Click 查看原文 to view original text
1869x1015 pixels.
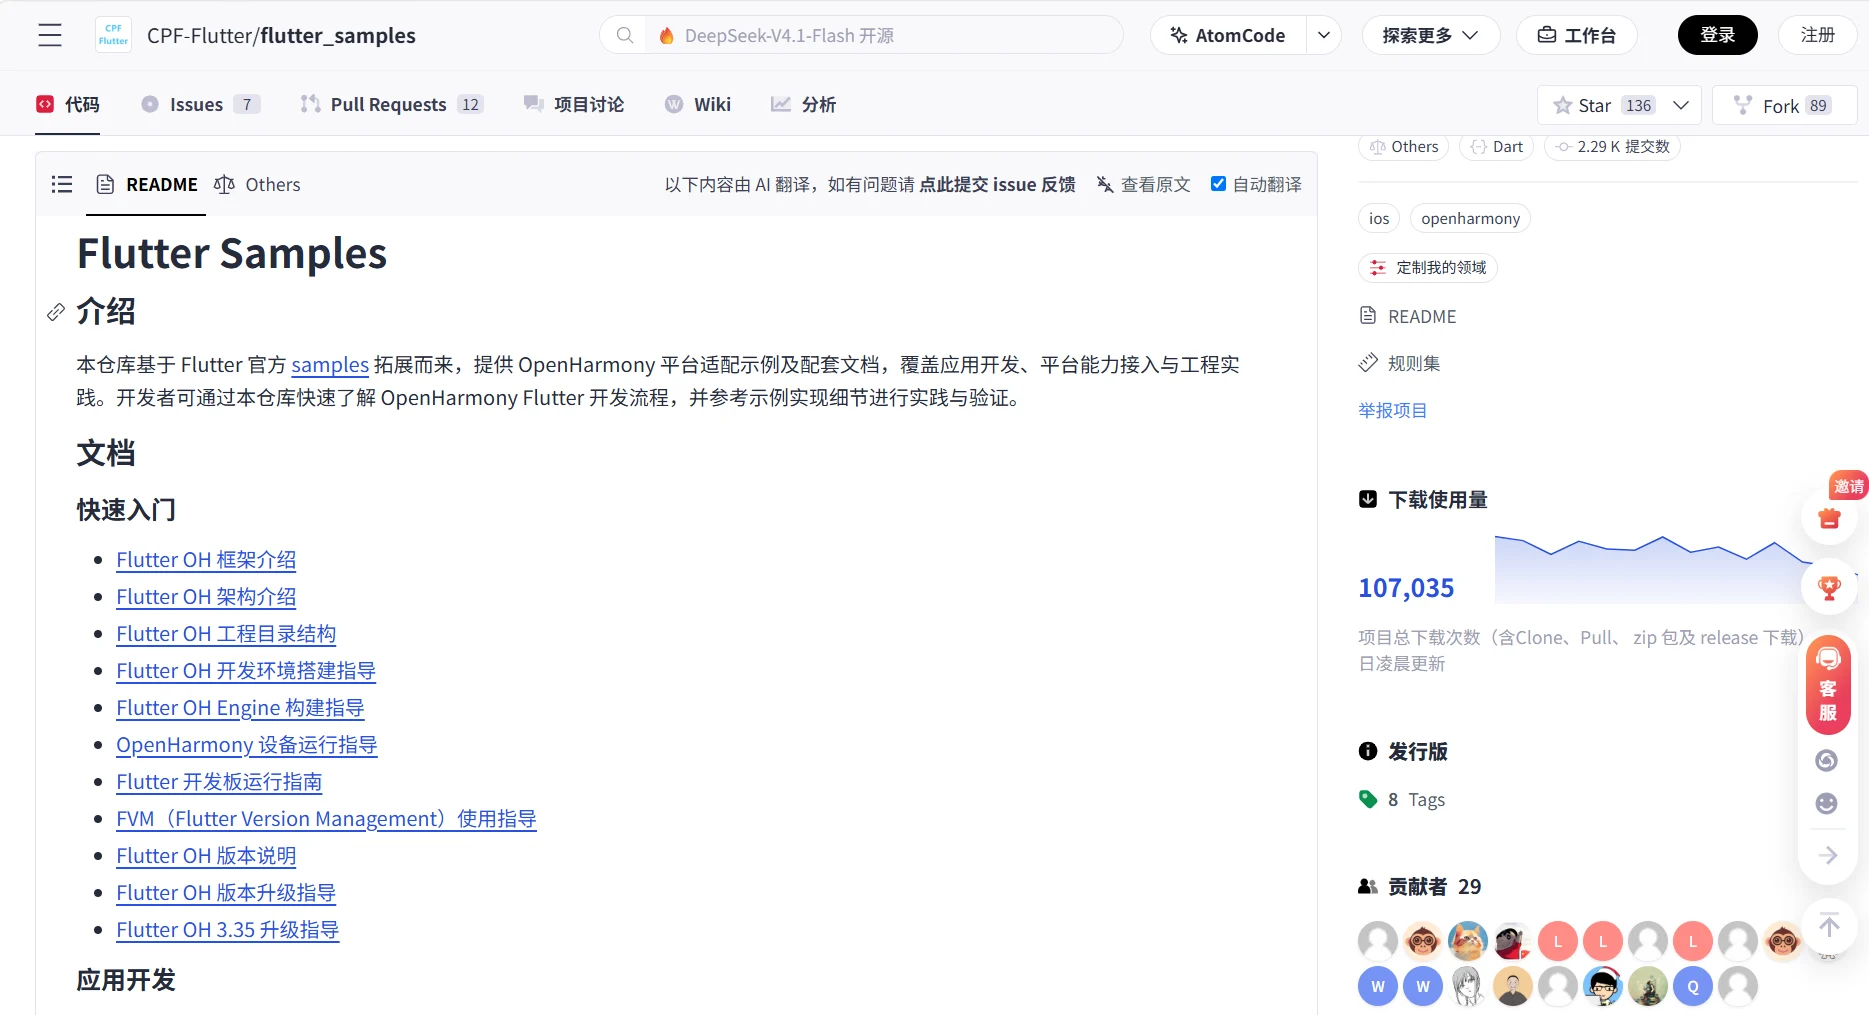pyautogui.click(x=1144, y=184)
